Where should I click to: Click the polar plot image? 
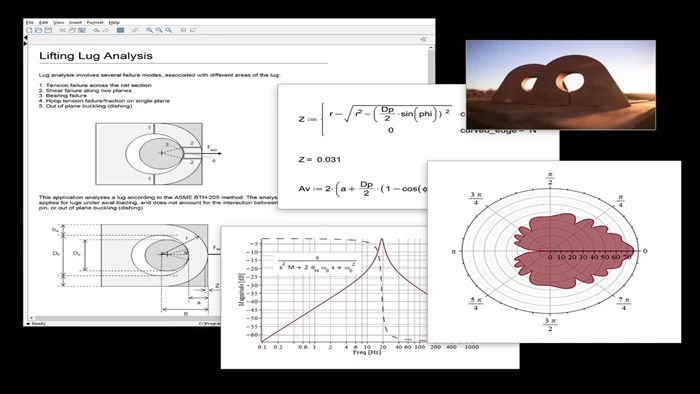(x=554, y=252)
